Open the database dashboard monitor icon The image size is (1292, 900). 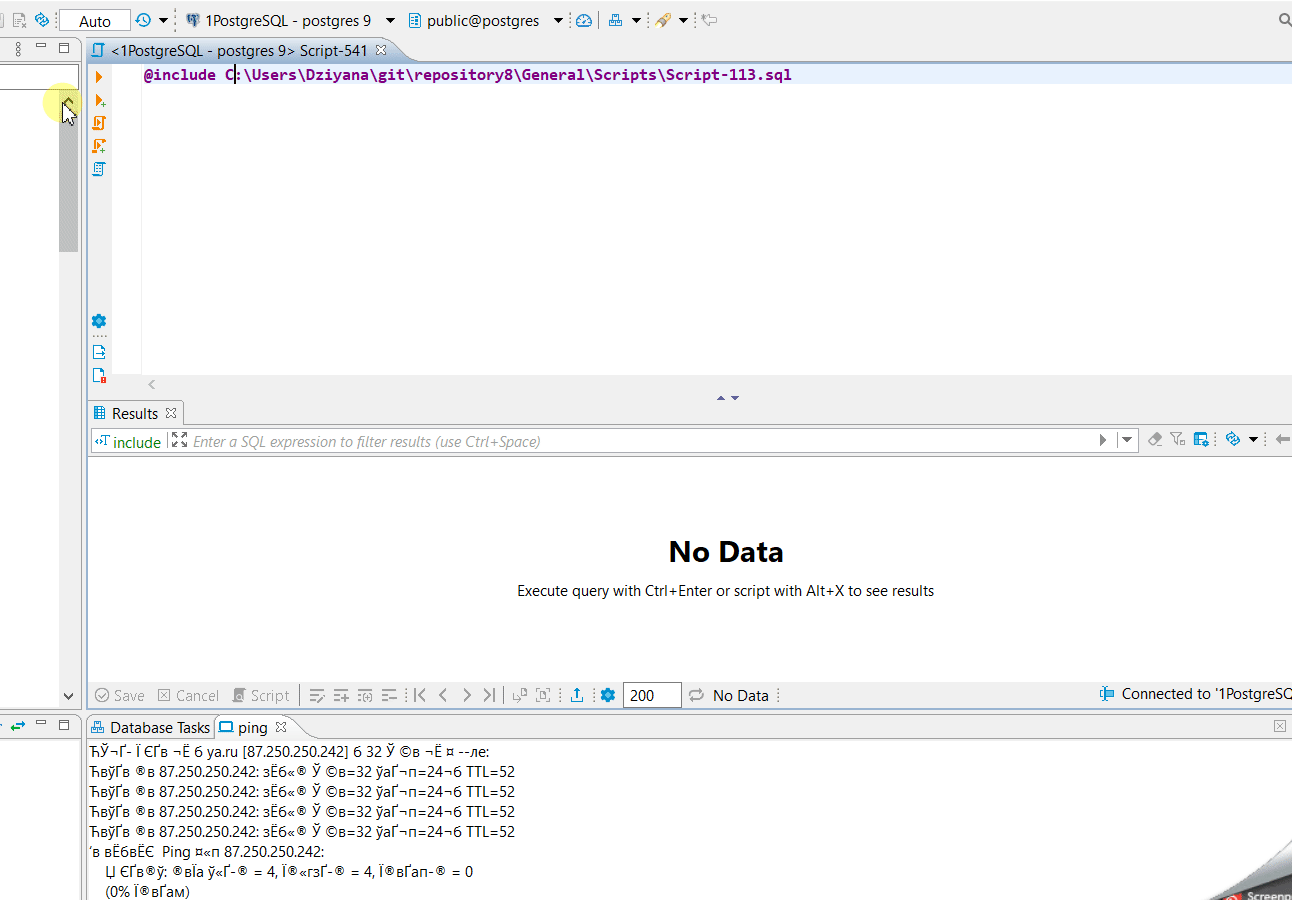click(584, 19)
